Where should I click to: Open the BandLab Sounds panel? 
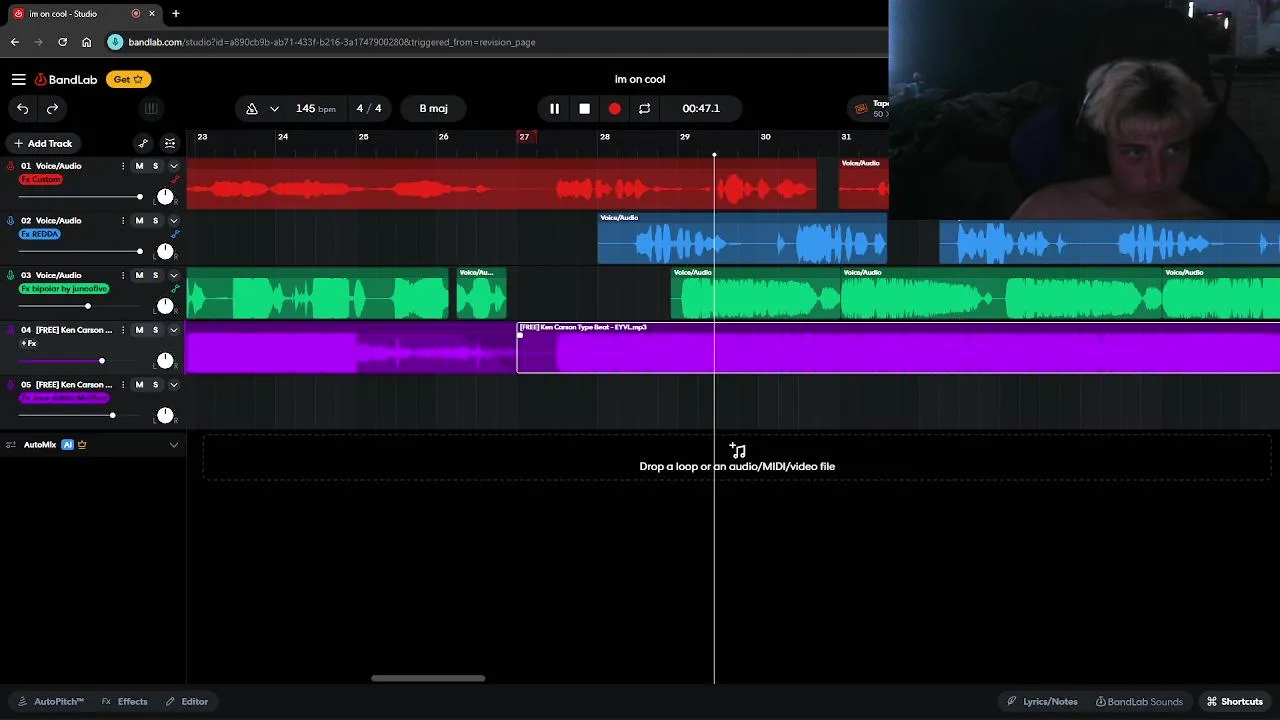click(1139, 701)
